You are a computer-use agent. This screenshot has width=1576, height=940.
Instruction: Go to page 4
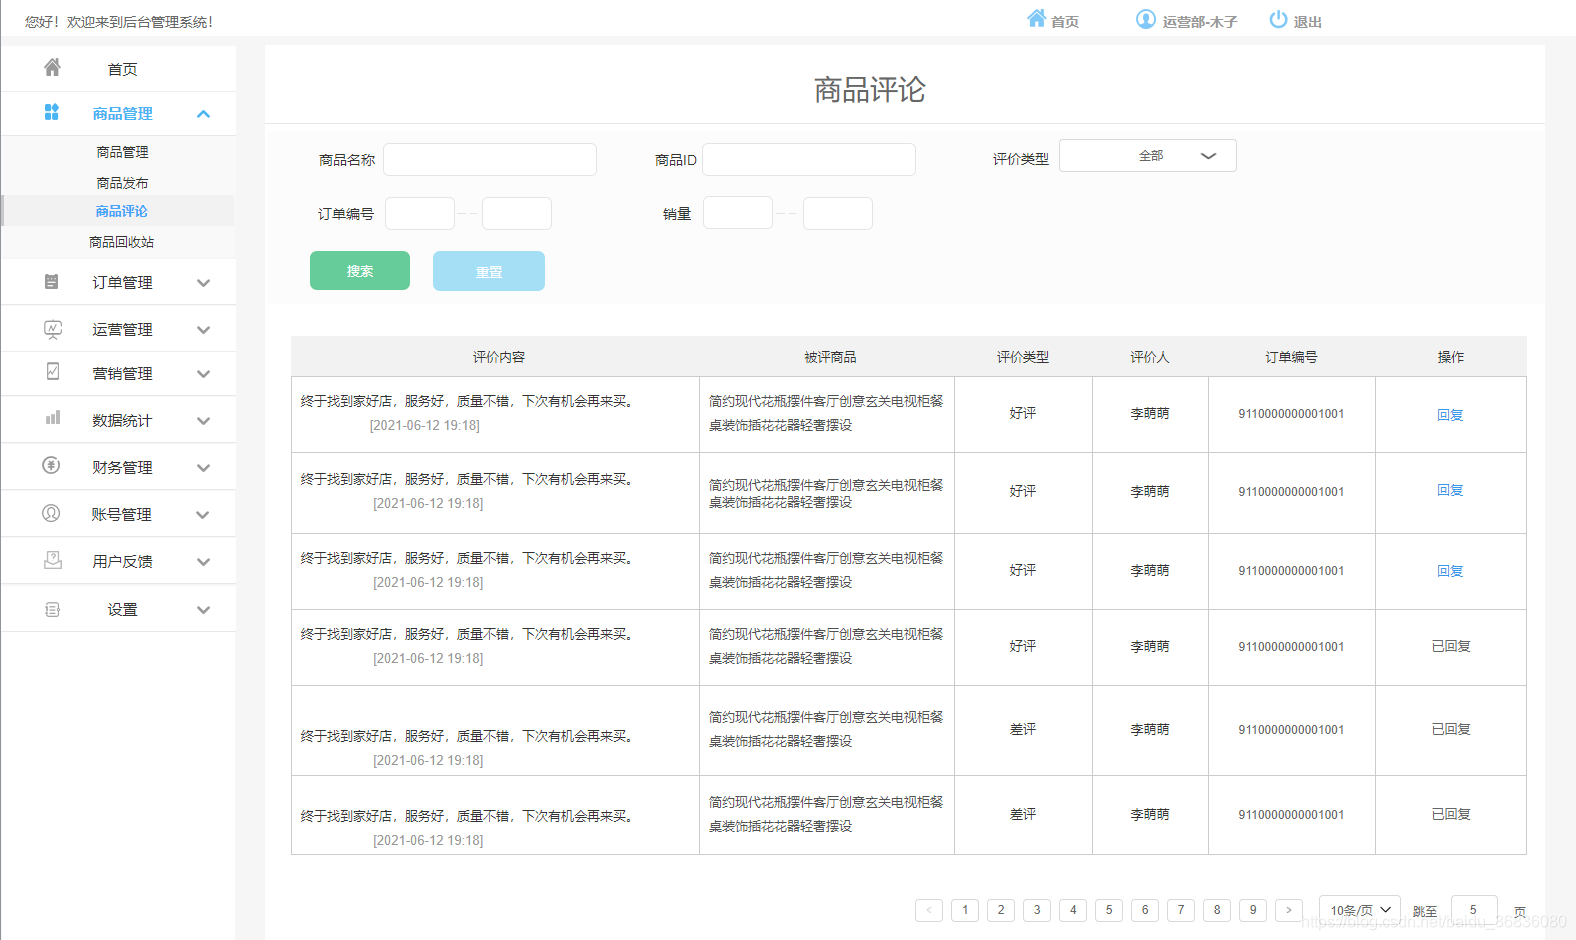pyautogui.click(x=1073, y=910)
